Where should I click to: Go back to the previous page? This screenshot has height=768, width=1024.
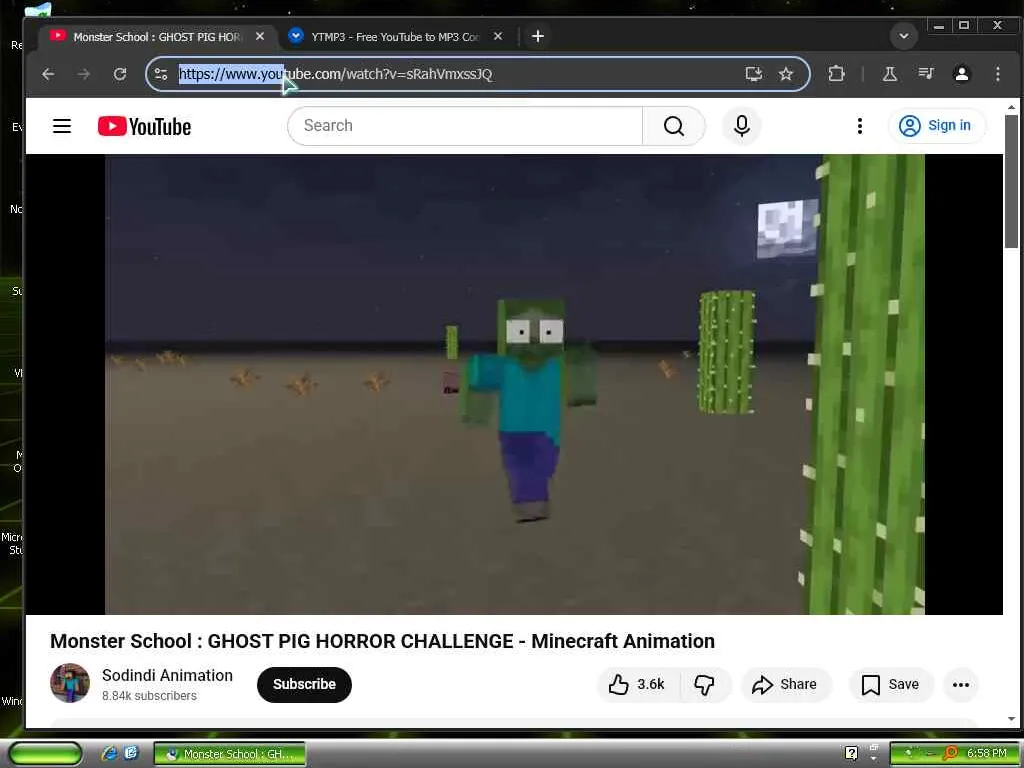click(48, 74)
